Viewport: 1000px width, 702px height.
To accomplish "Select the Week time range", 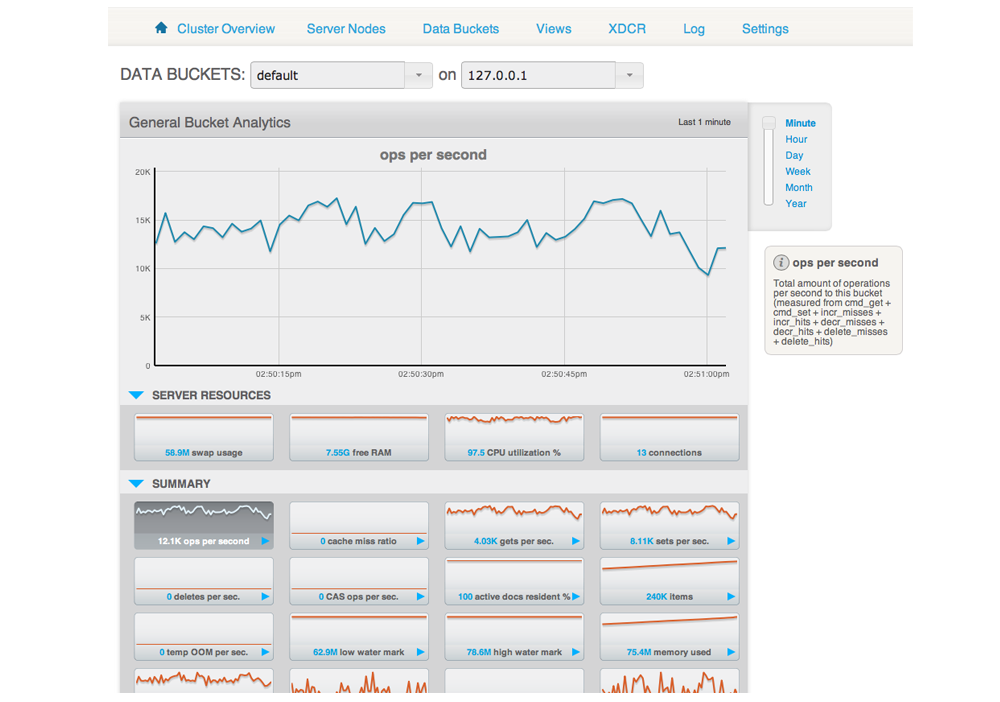I will click(x=797, y=172).
